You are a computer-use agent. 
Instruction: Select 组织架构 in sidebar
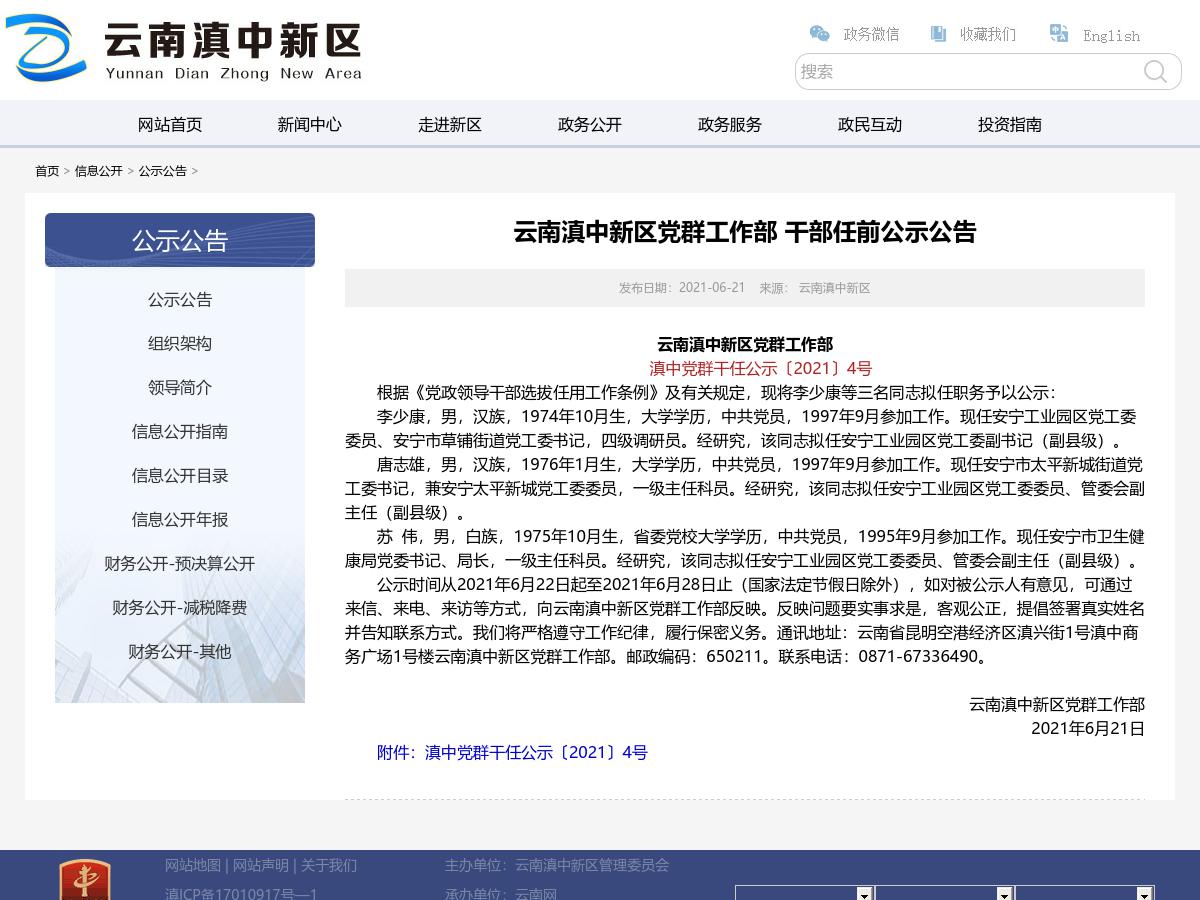coord(180,344)
